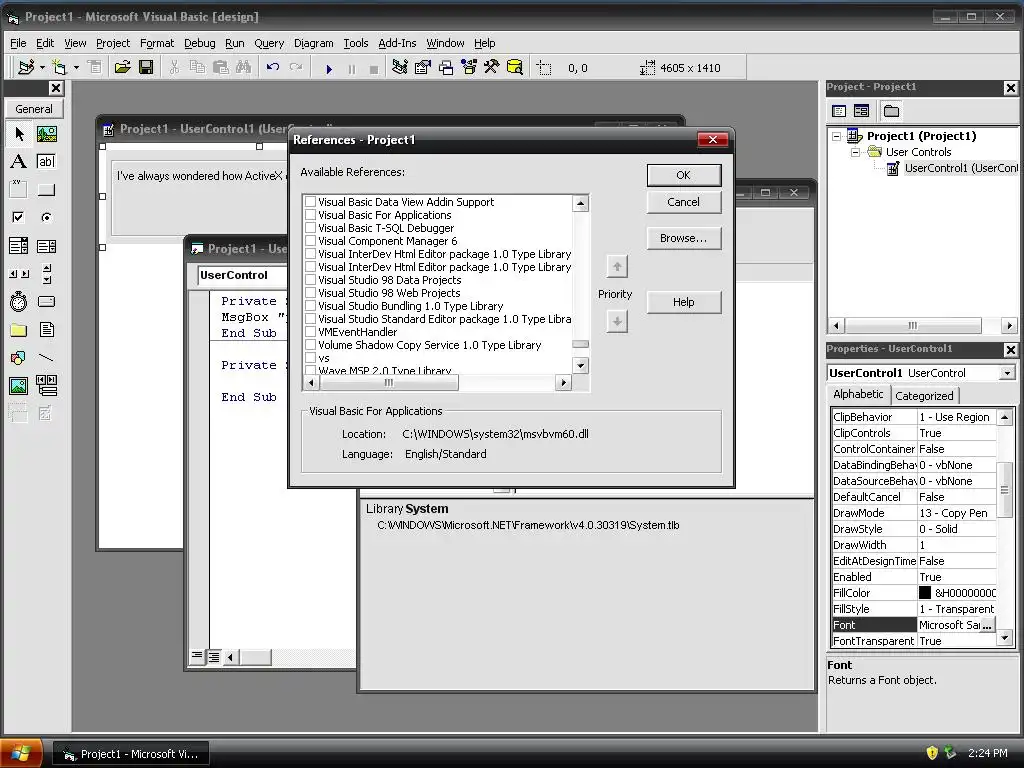Check Volume Shadow Copy Service 1.0 reference

tap(311, 345)
